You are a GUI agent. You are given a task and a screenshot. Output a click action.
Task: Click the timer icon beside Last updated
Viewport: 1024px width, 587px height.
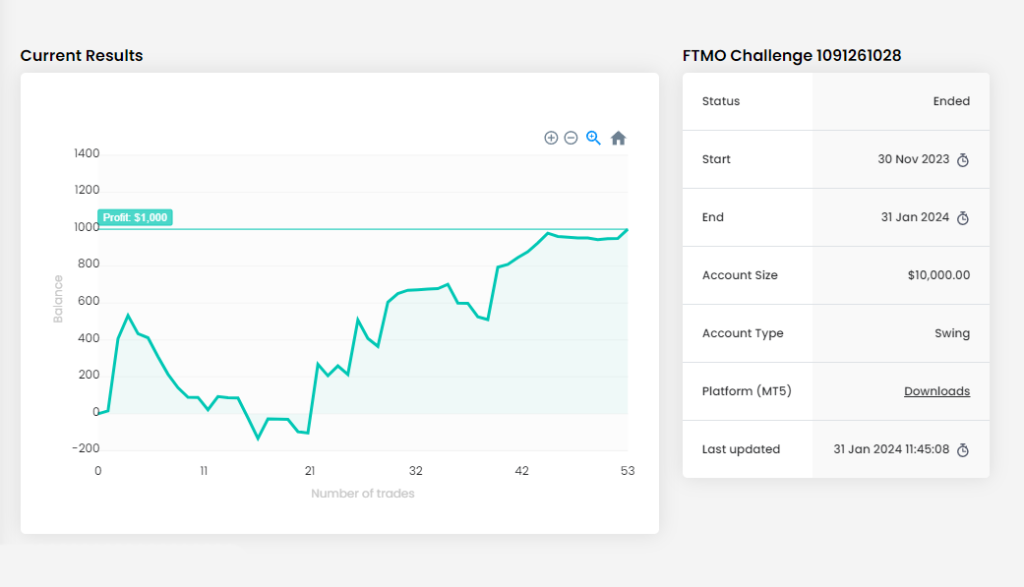click(963, 450)
